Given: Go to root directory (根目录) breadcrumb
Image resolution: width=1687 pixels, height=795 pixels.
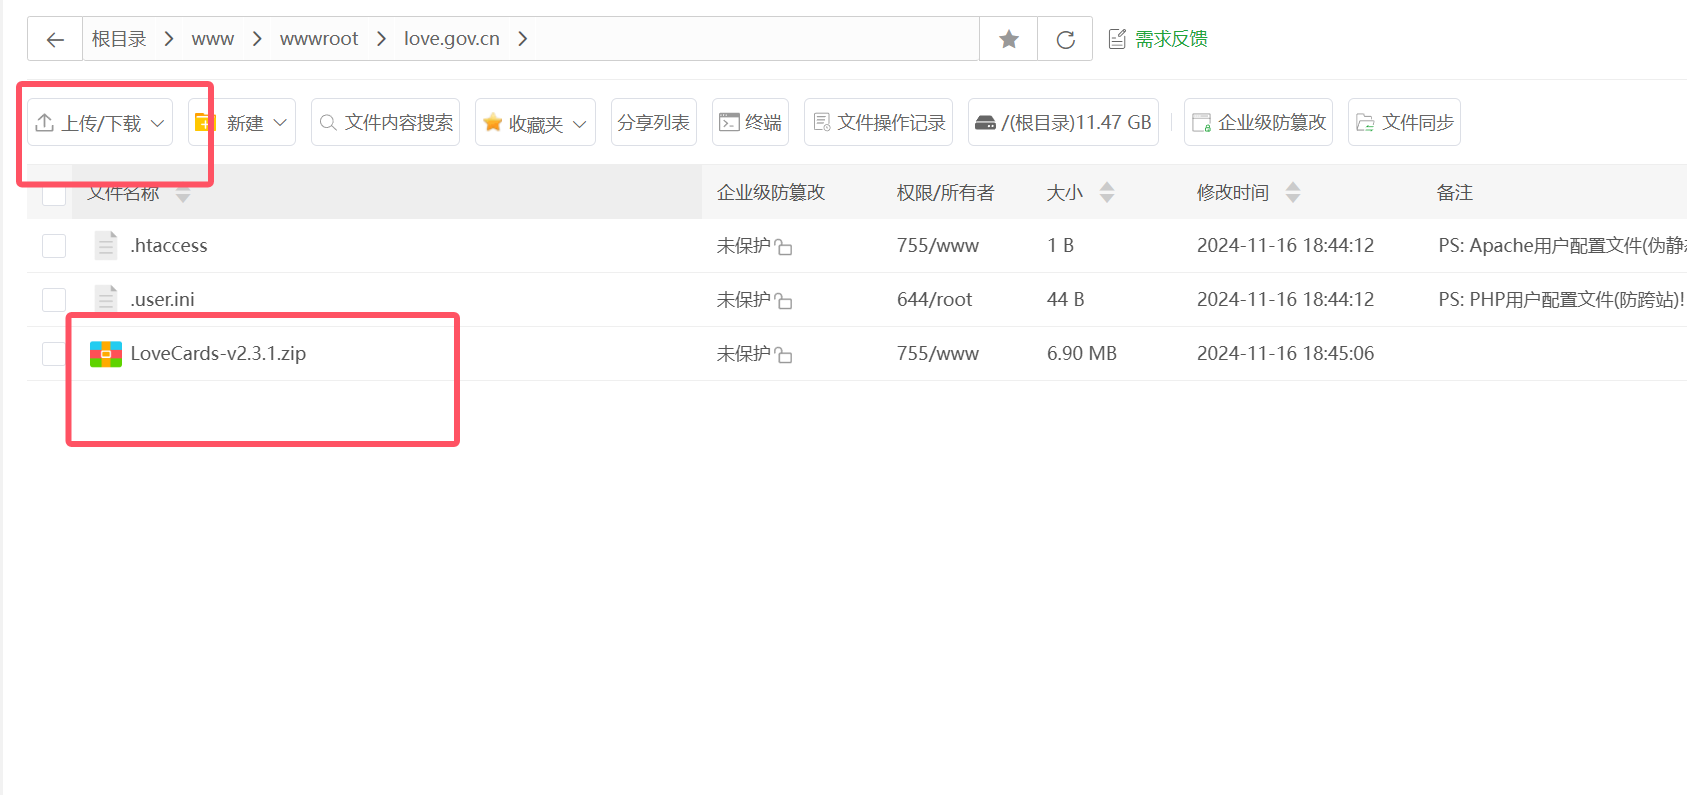Looking at the screenshot, I should tap(119, 39).
